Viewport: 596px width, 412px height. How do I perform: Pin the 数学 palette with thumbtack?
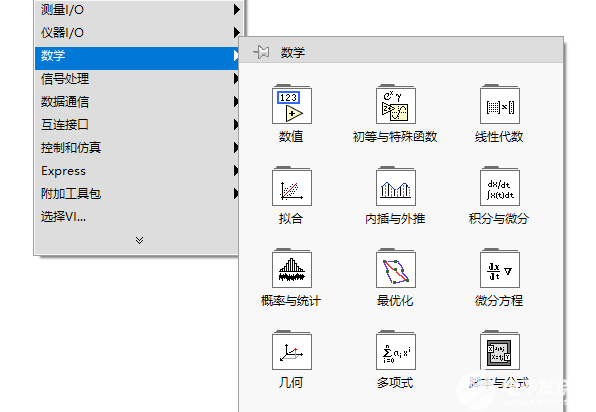(262, 52)
